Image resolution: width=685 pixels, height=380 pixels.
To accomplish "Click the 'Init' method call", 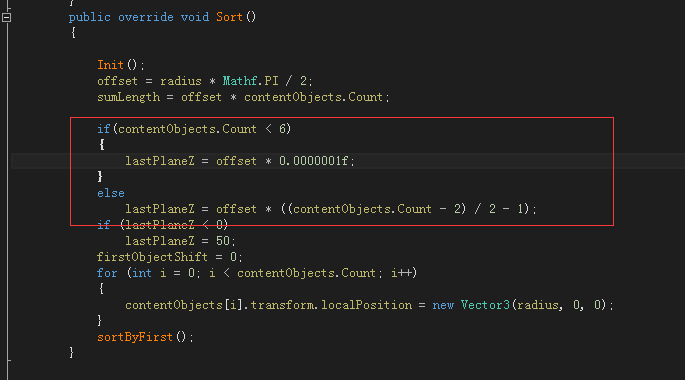I will pos(111,65).
